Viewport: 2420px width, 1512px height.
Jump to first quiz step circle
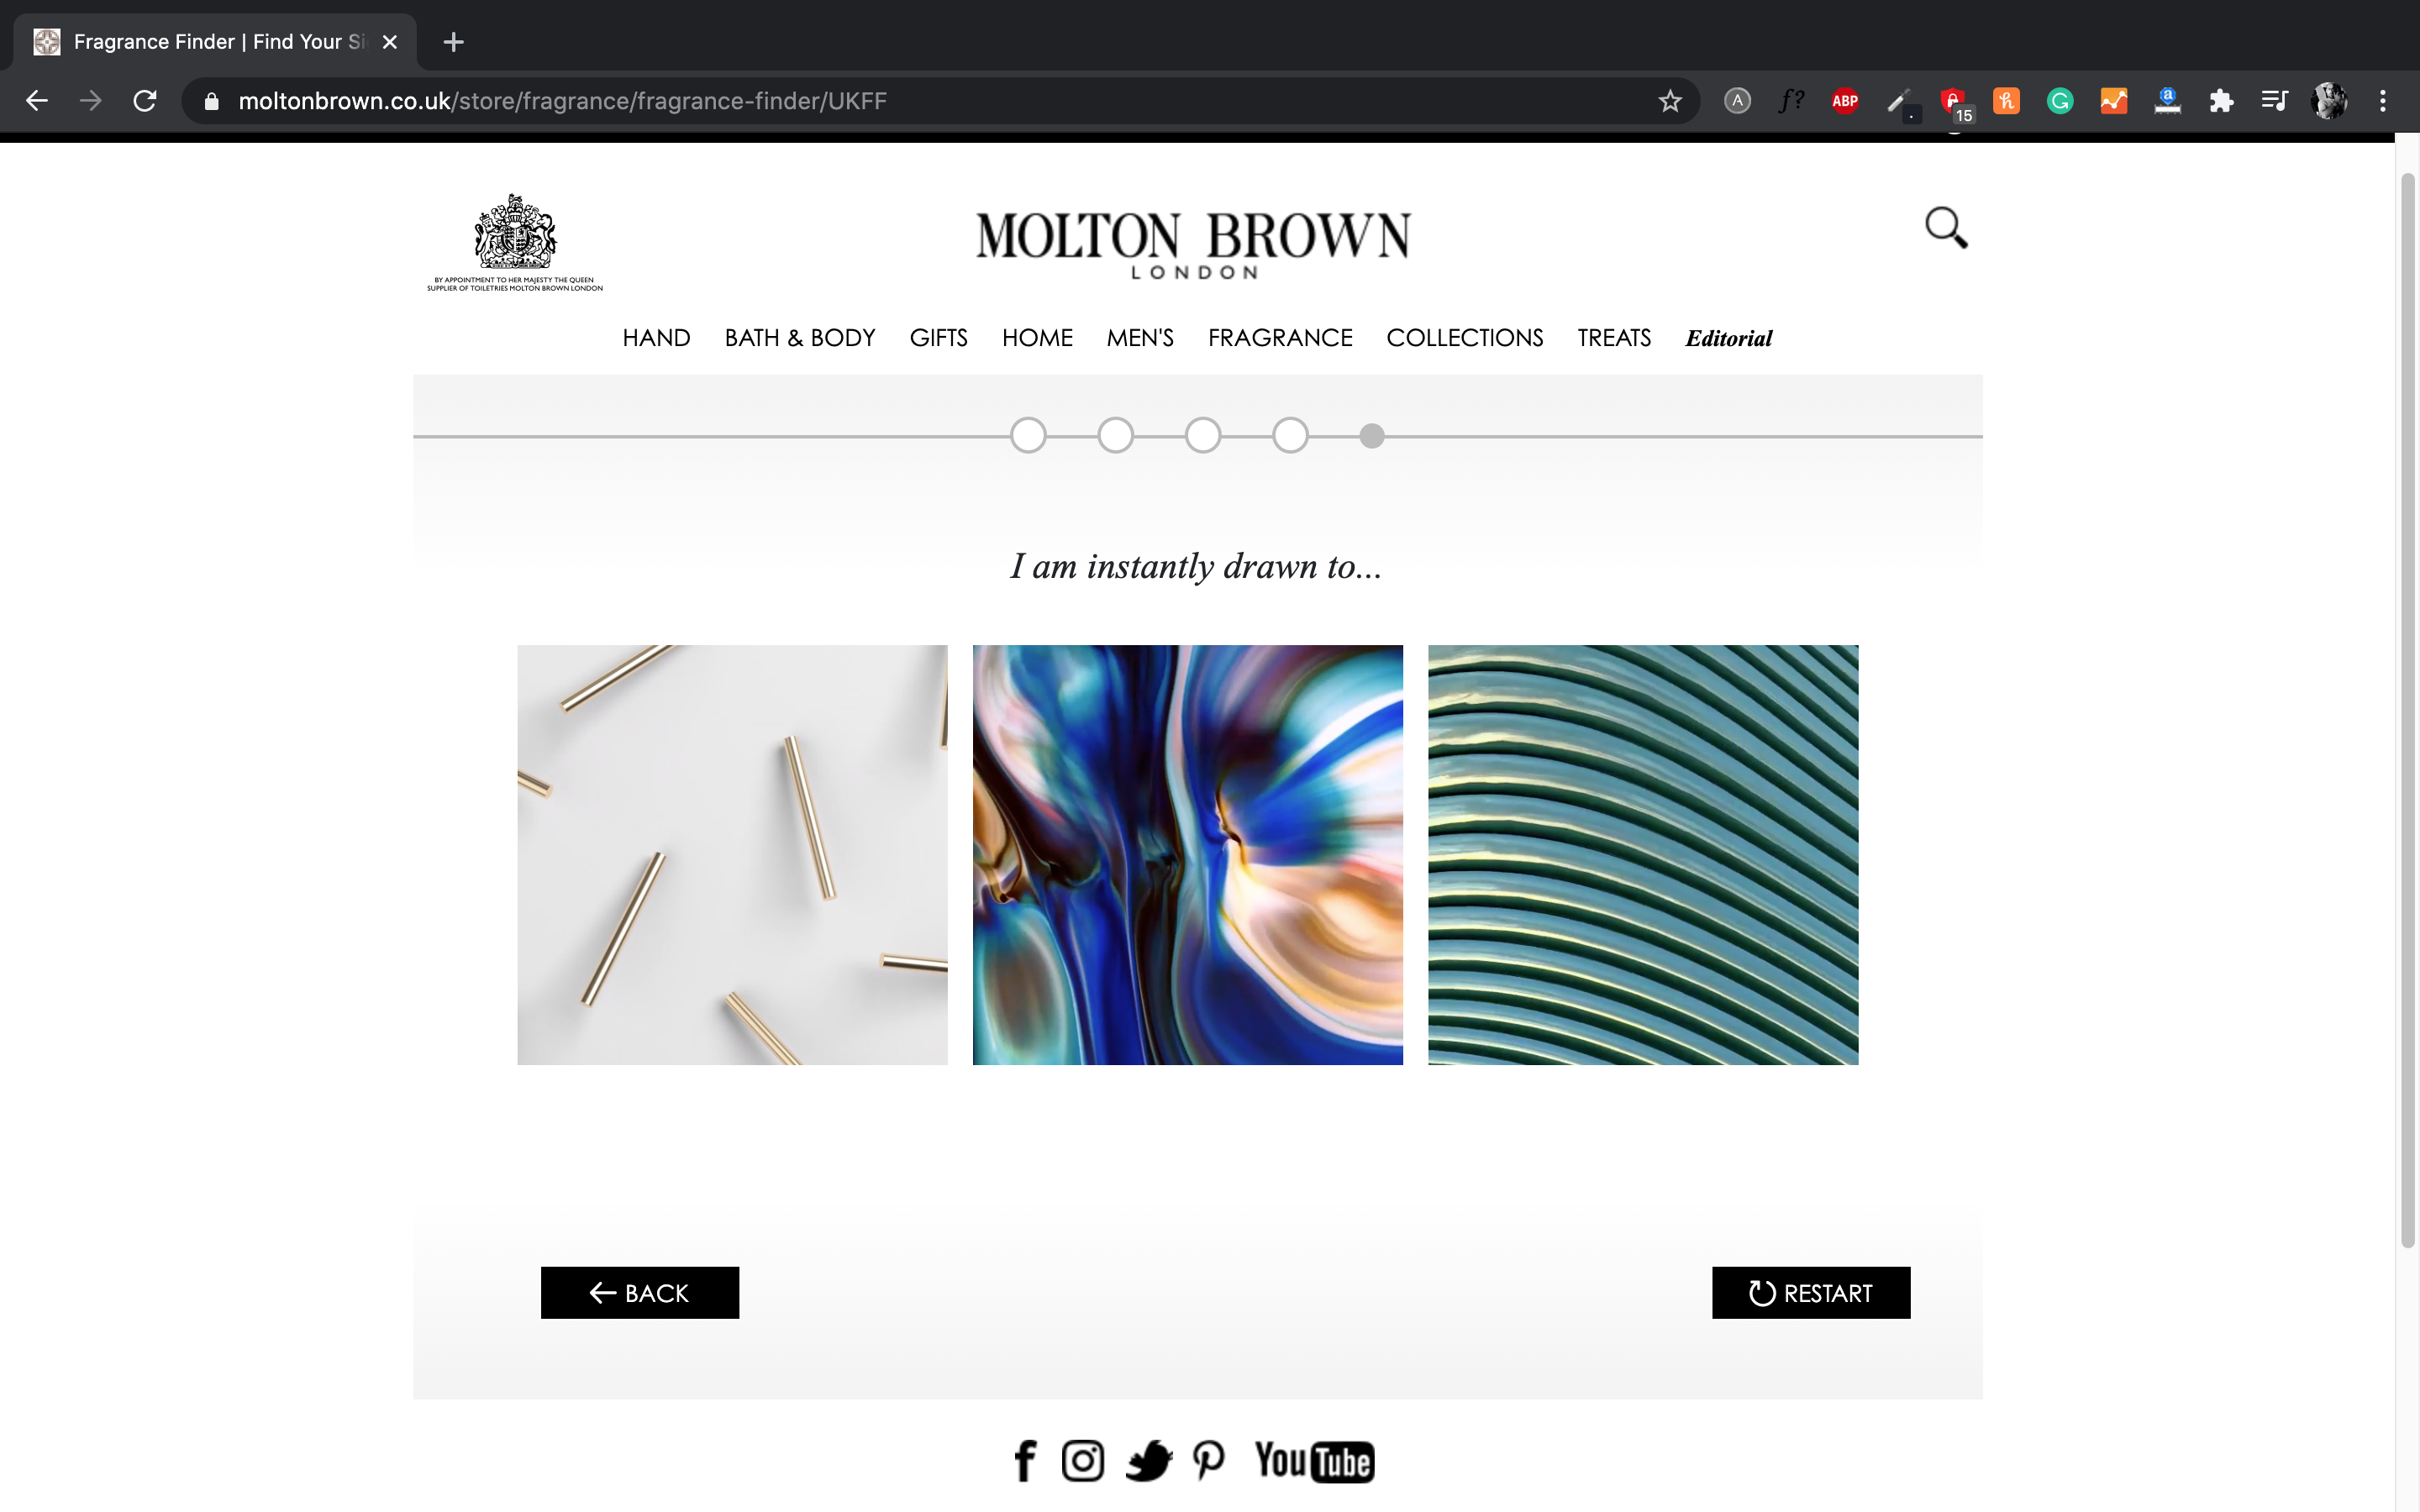pos(1028,435)
